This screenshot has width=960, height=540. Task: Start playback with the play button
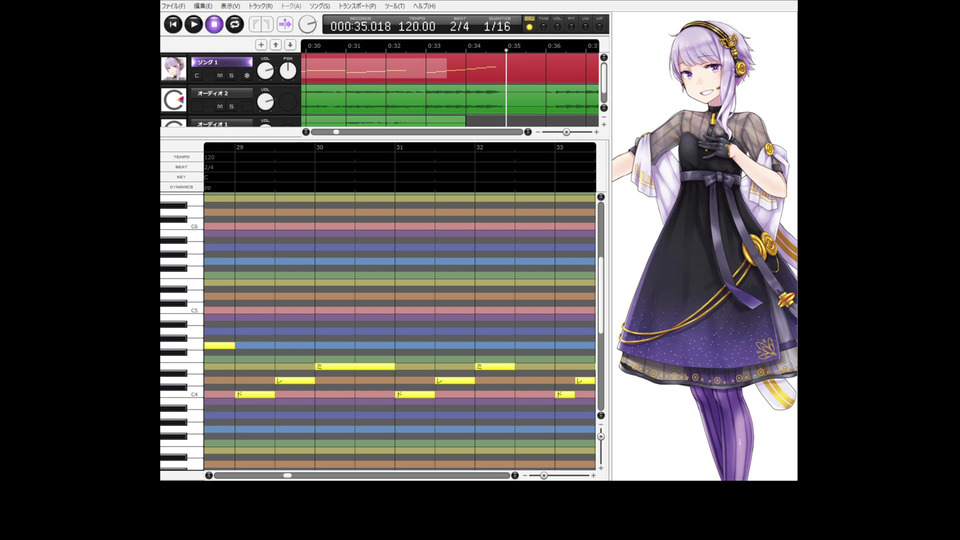193,24
